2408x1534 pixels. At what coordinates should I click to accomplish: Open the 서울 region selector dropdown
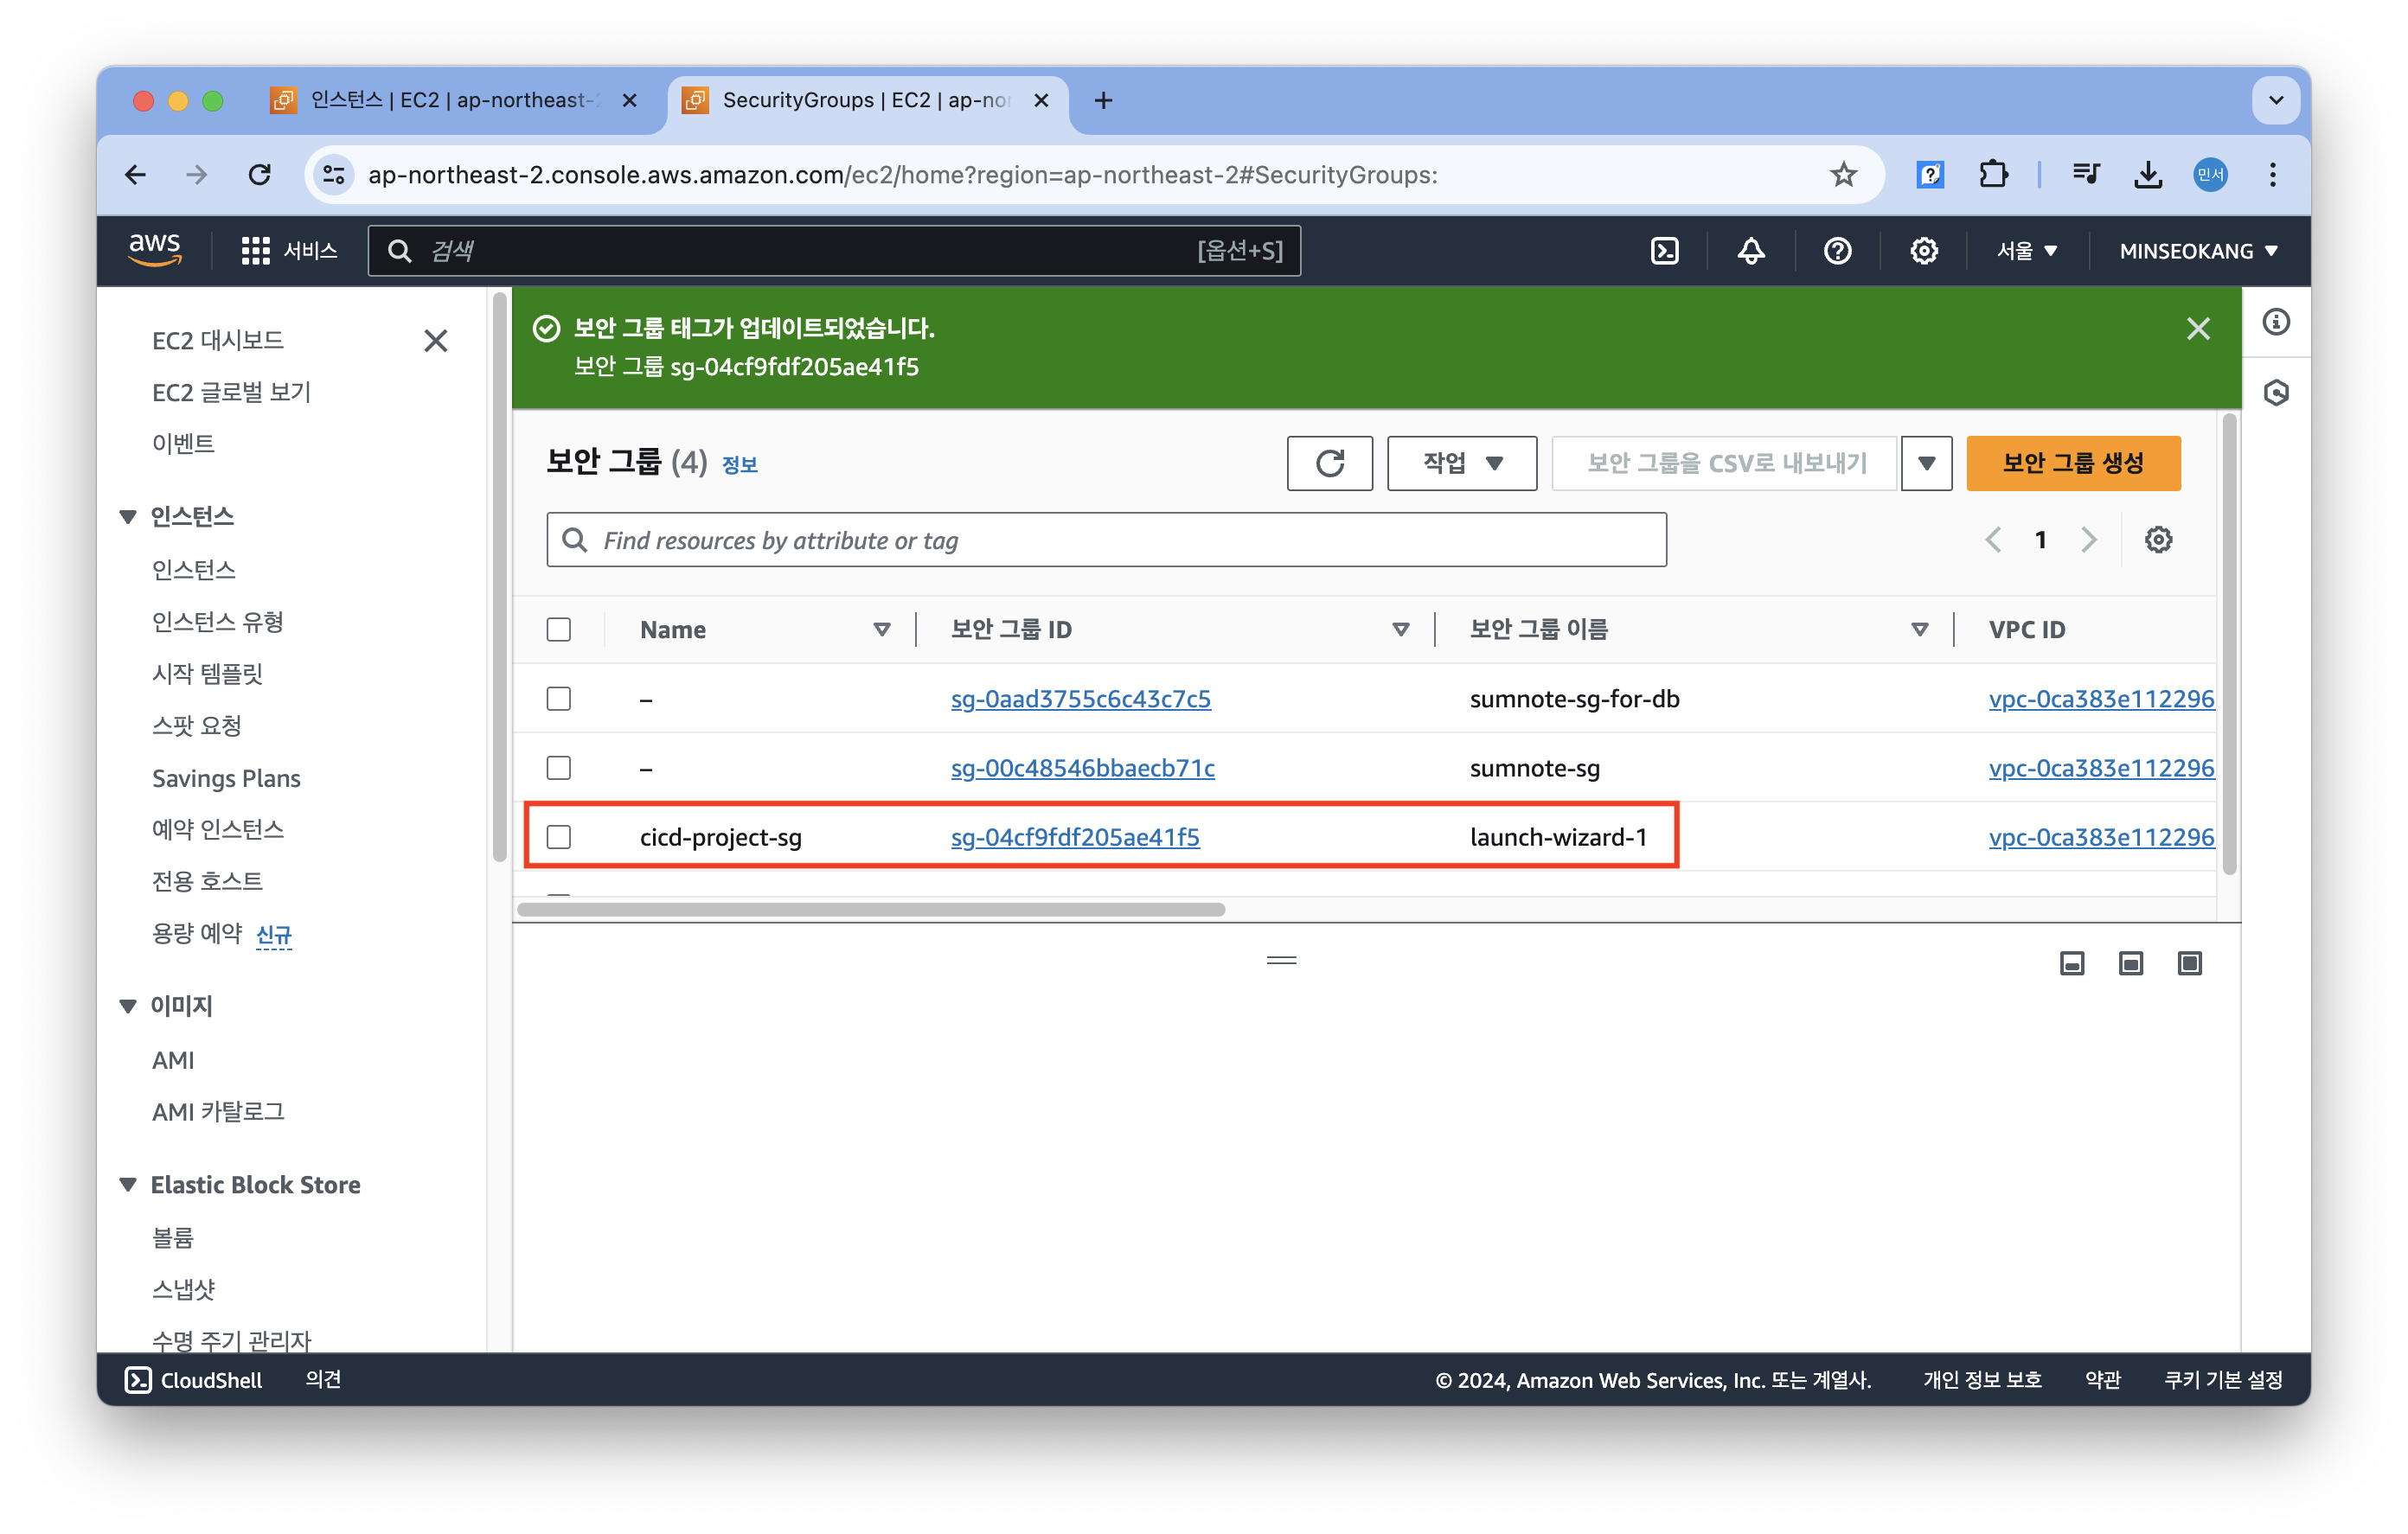(x=2026, y=251)
